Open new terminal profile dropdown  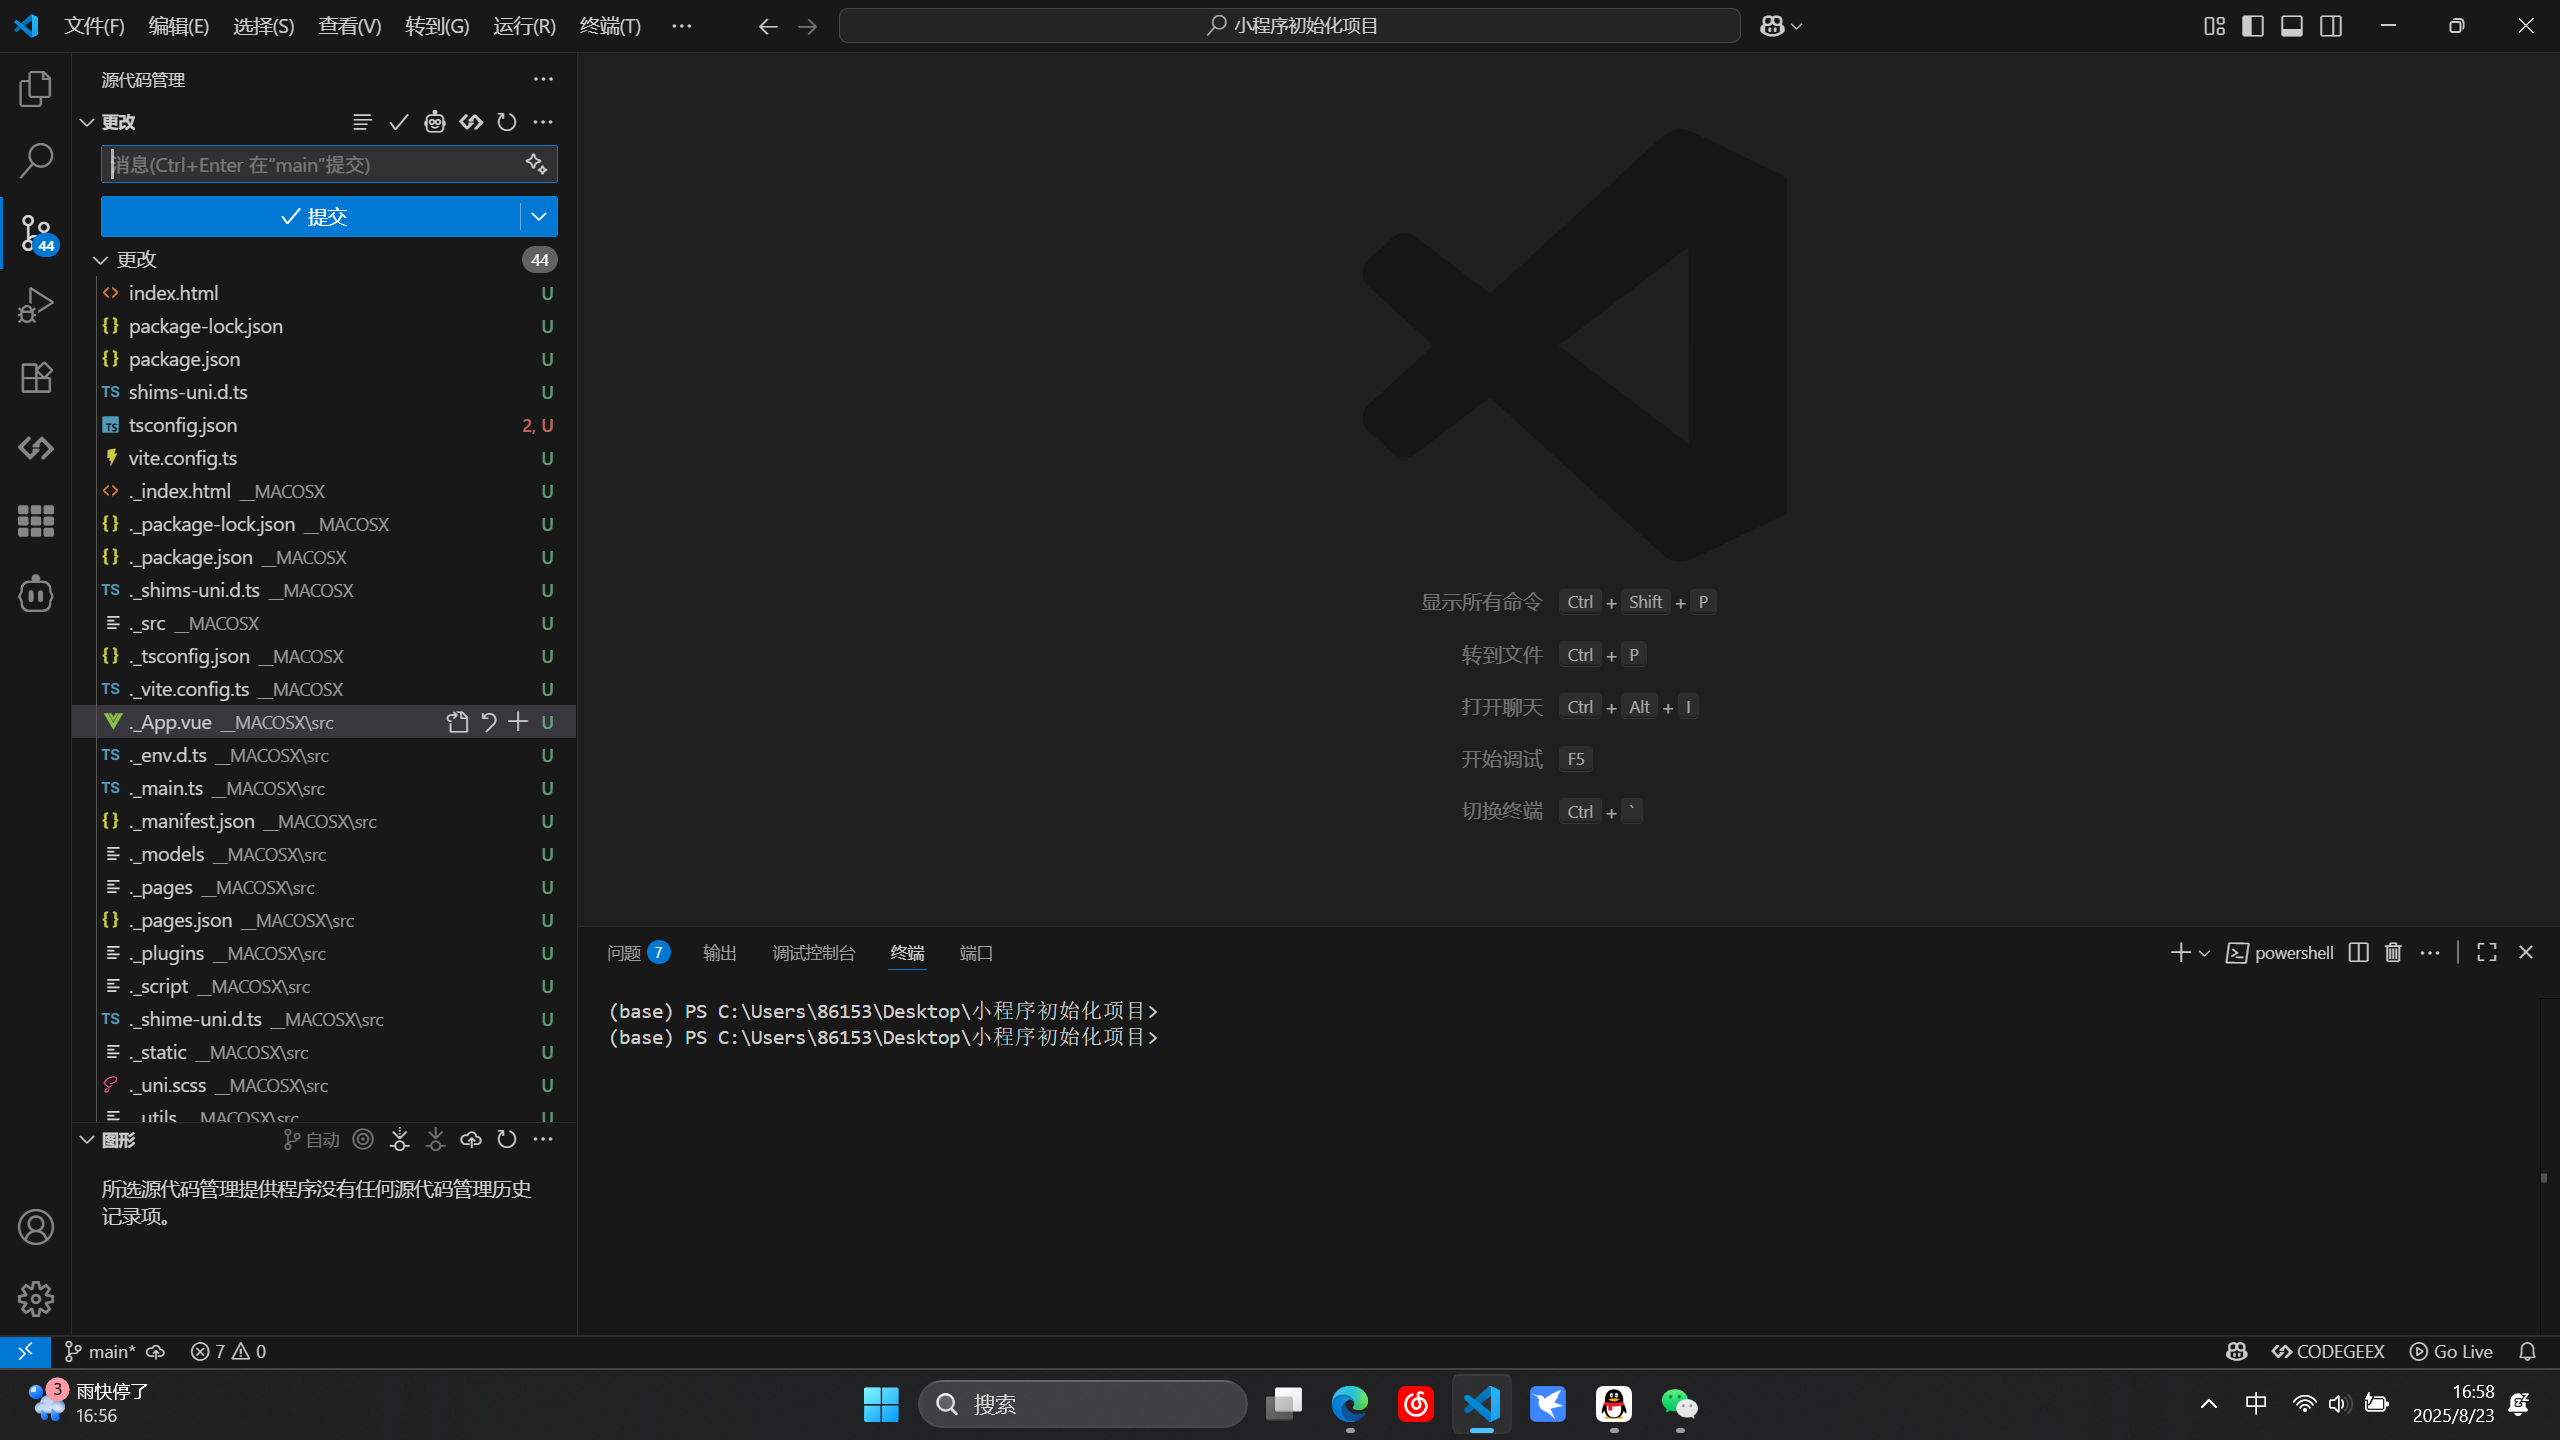pyautogui.click(x=2204, y=953)
